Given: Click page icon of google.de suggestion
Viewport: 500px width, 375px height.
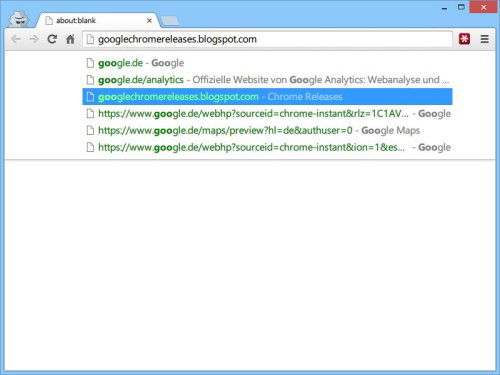Looking at the screenshot, I should click(x=90, y=63).
